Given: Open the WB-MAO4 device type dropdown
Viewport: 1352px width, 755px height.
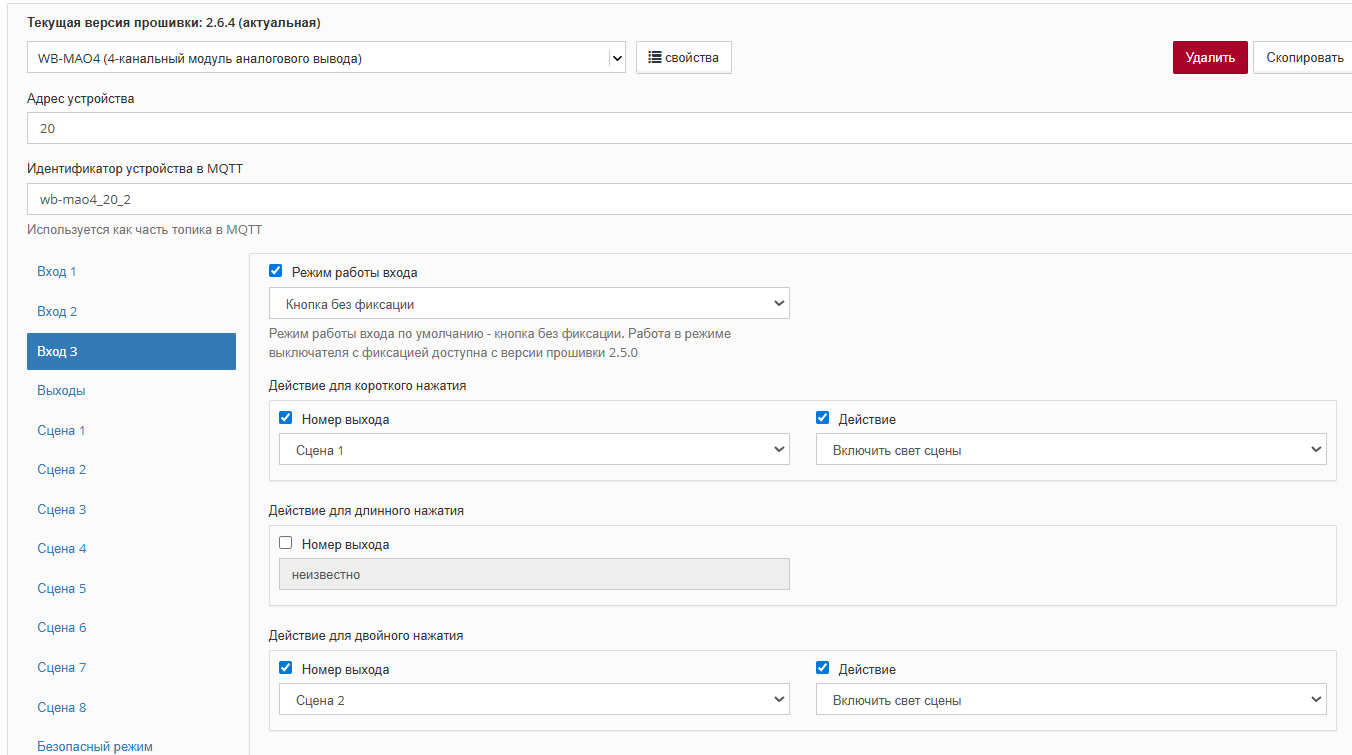Looking at the screenshot, I should 326,58.
